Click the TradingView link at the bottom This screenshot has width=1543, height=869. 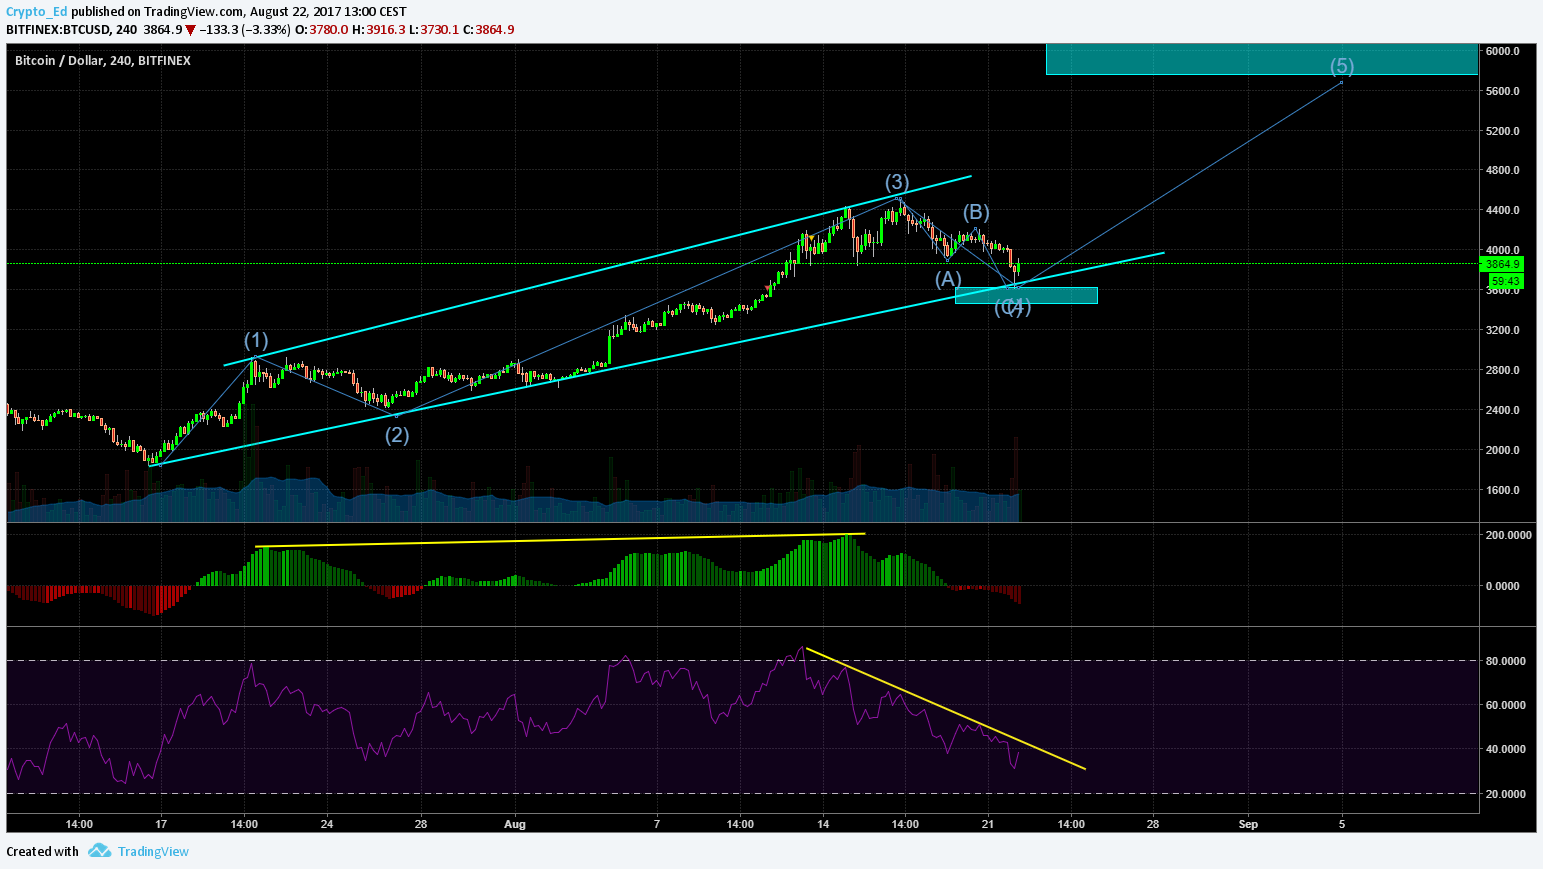pos(153,852)
